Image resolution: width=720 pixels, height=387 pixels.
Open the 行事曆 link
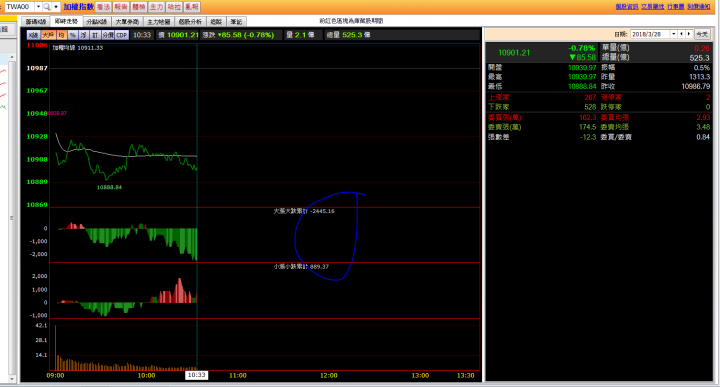[x=675, y=6]
